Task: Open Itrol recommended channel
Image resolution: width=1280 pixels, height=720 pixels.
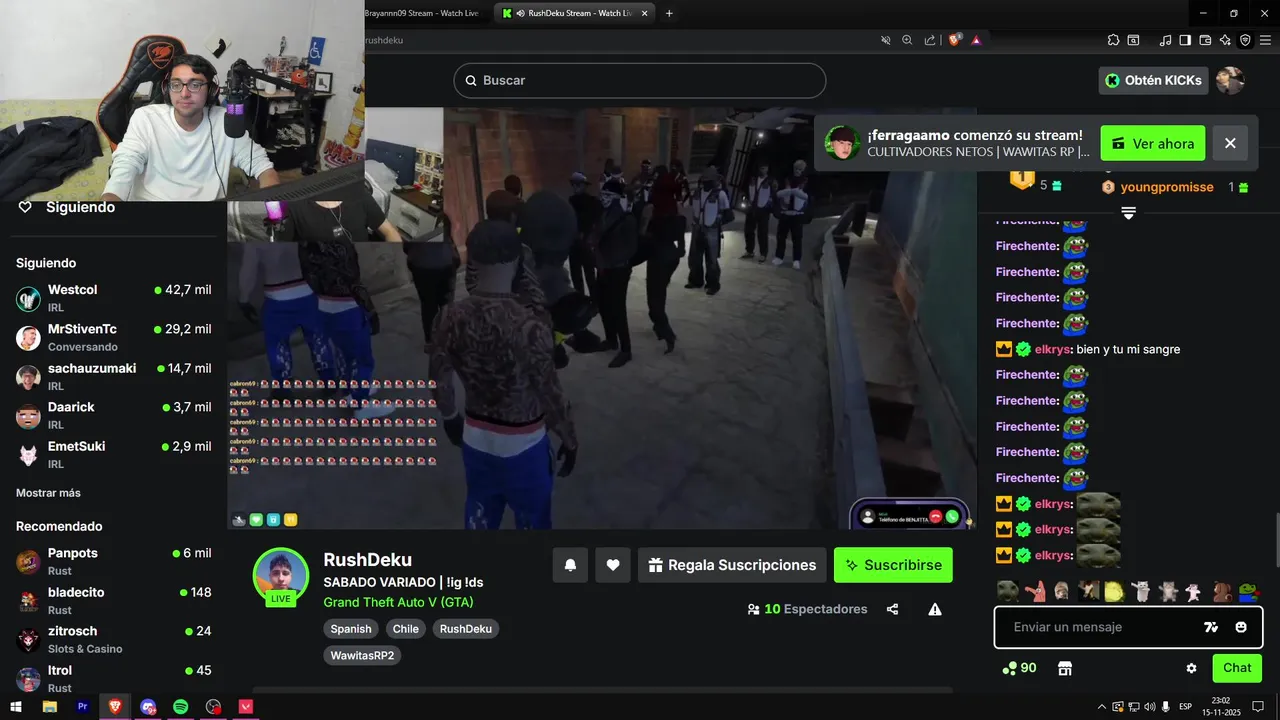Action: point(114,678)
